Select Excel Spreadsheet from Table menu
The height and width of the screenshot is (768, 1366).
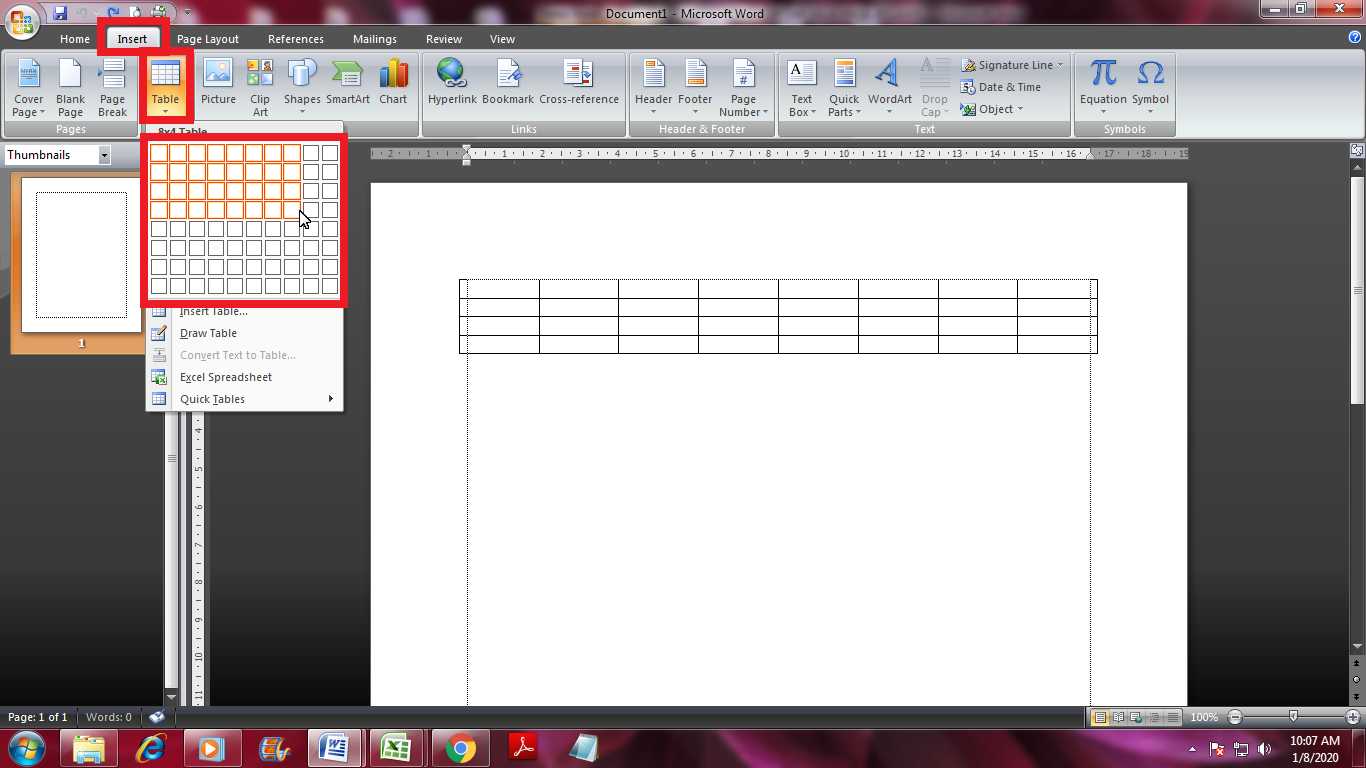coord(224,377)
